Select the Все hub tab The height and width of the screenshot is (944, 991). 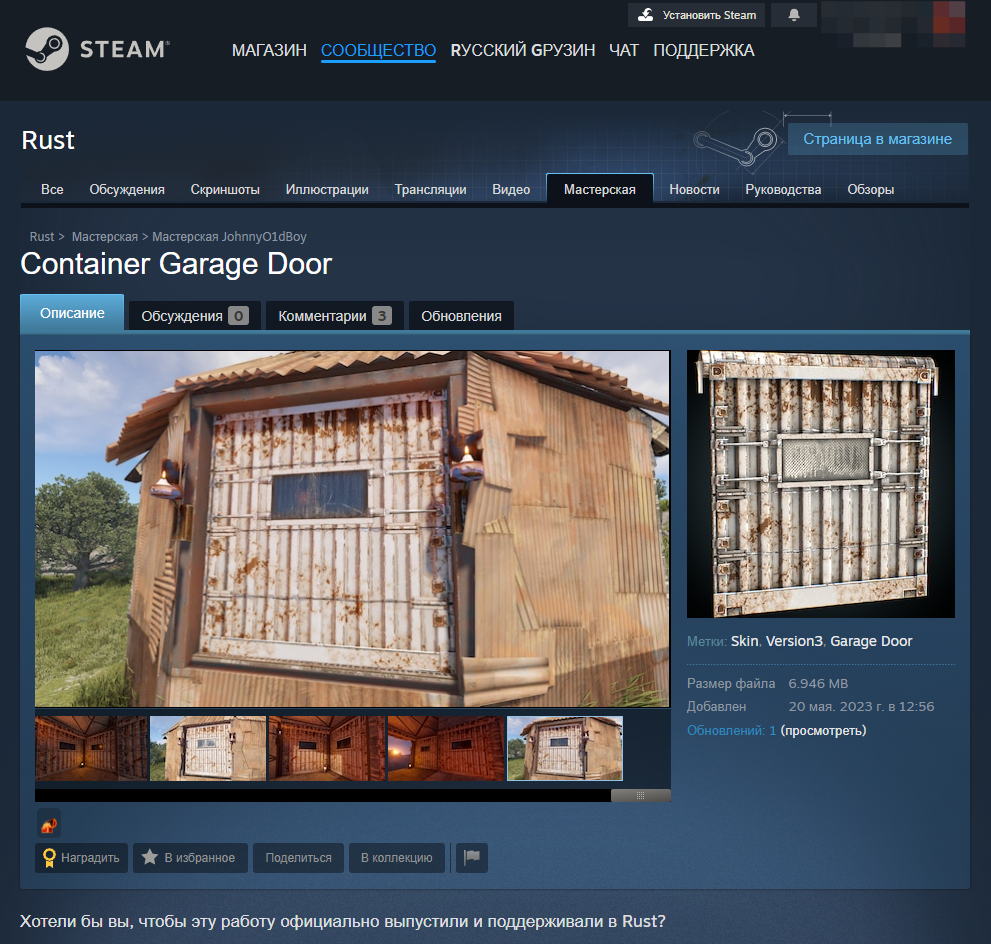[x=52, y=190]
